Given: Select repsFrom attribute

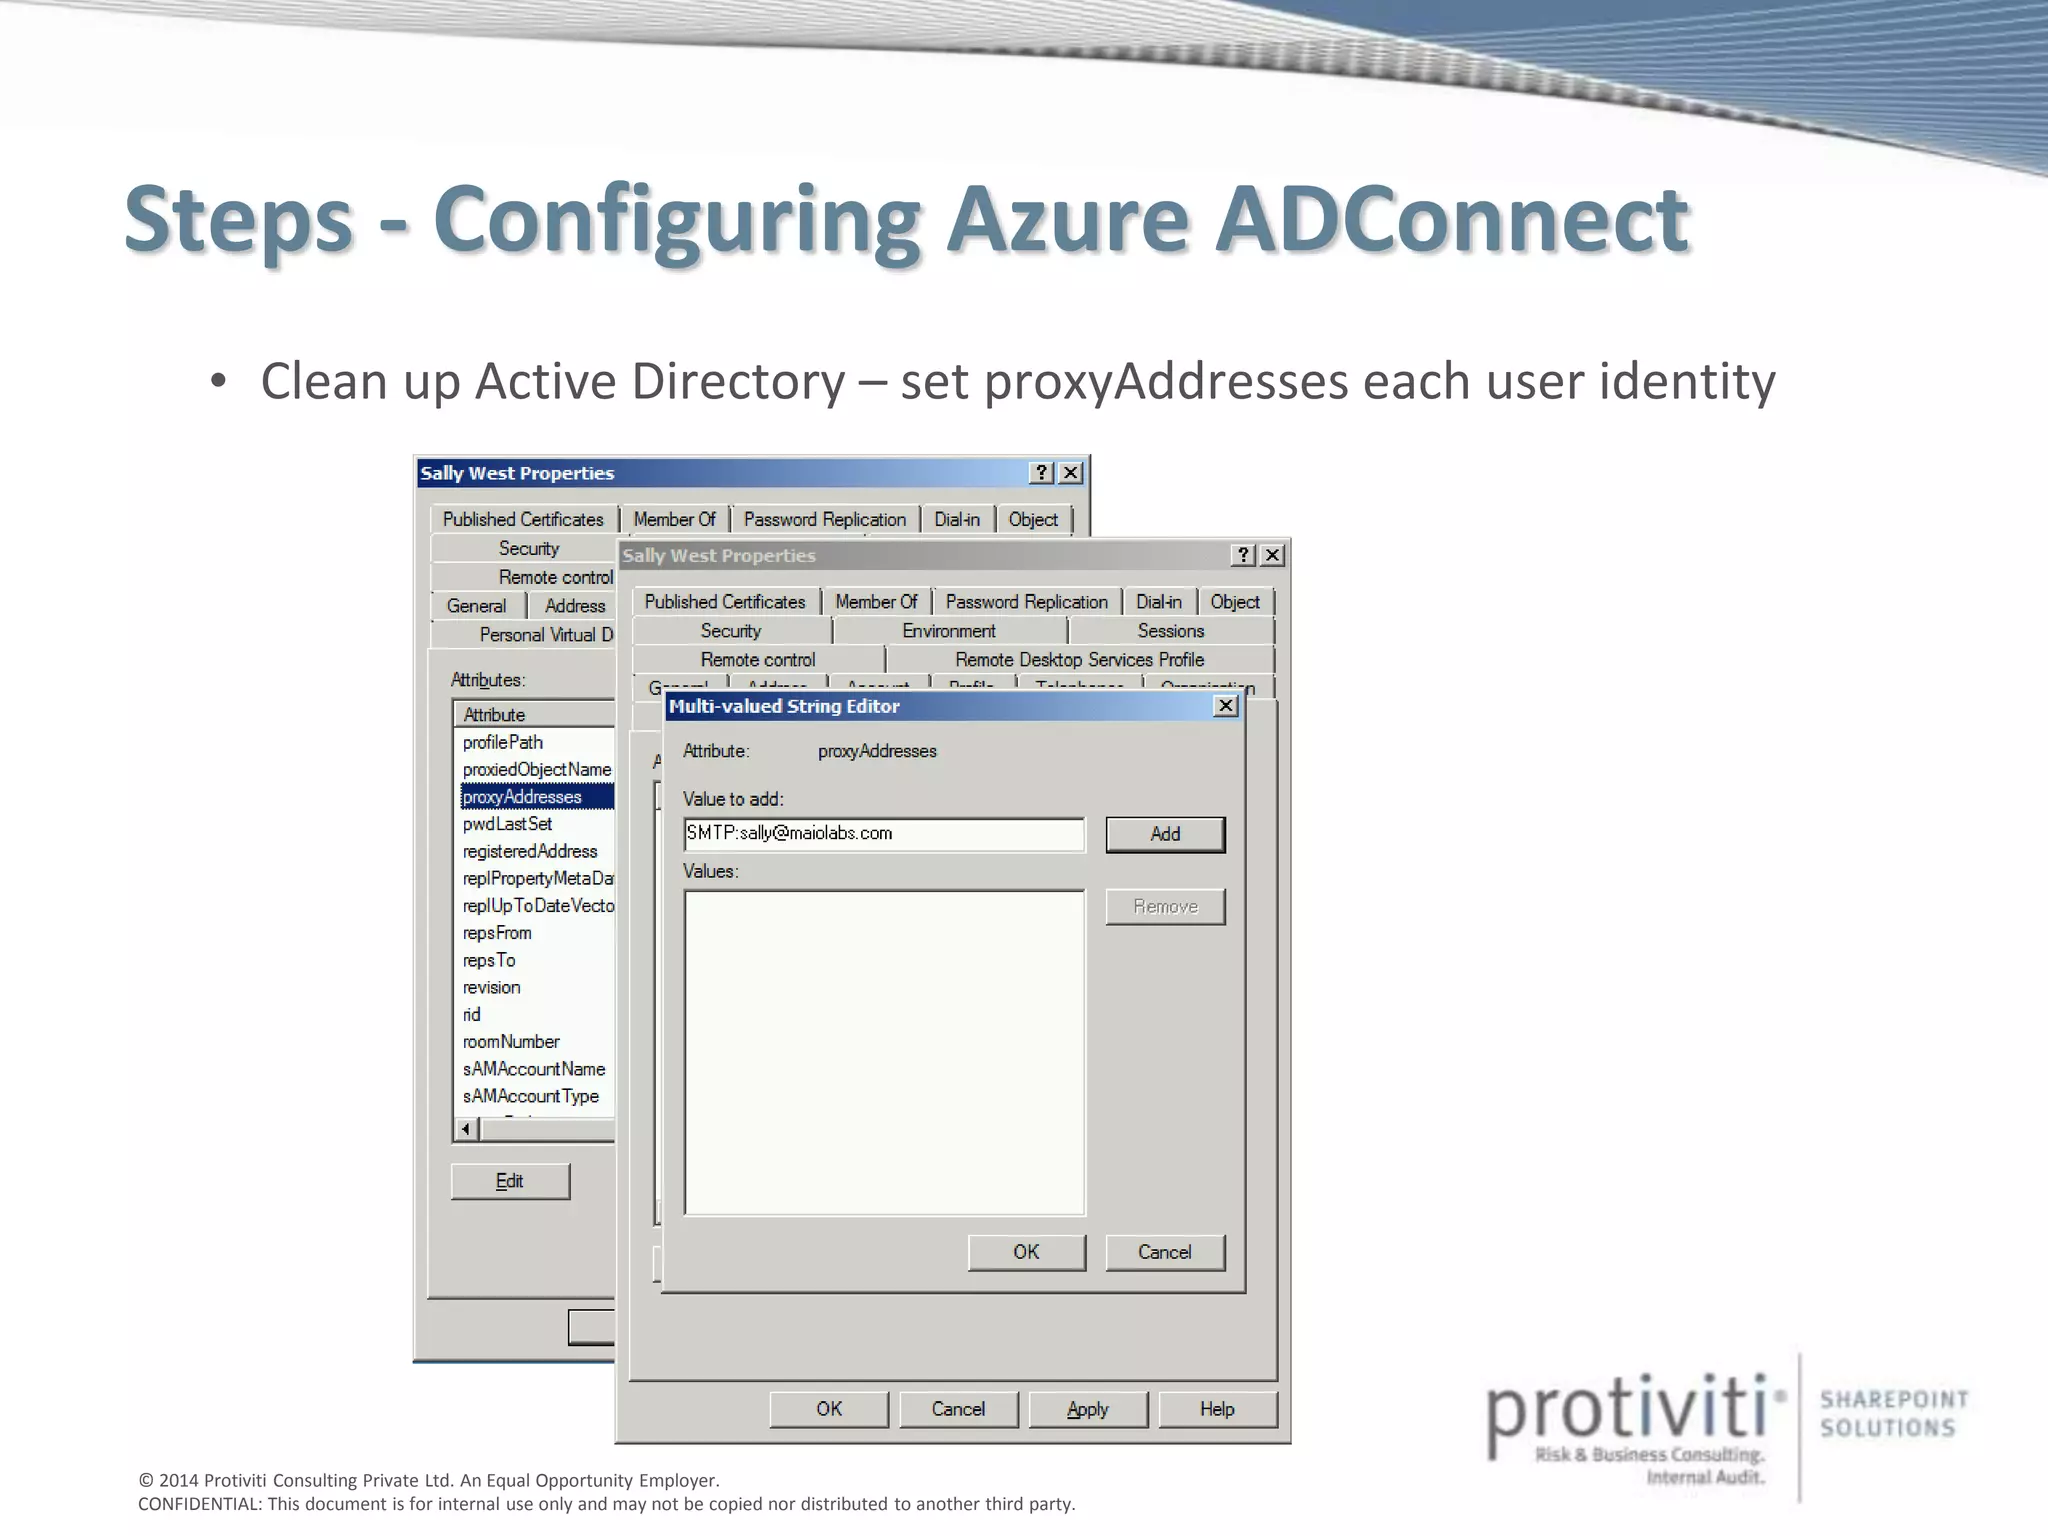Looking at the screenshot, I should [x=497, y=933].
